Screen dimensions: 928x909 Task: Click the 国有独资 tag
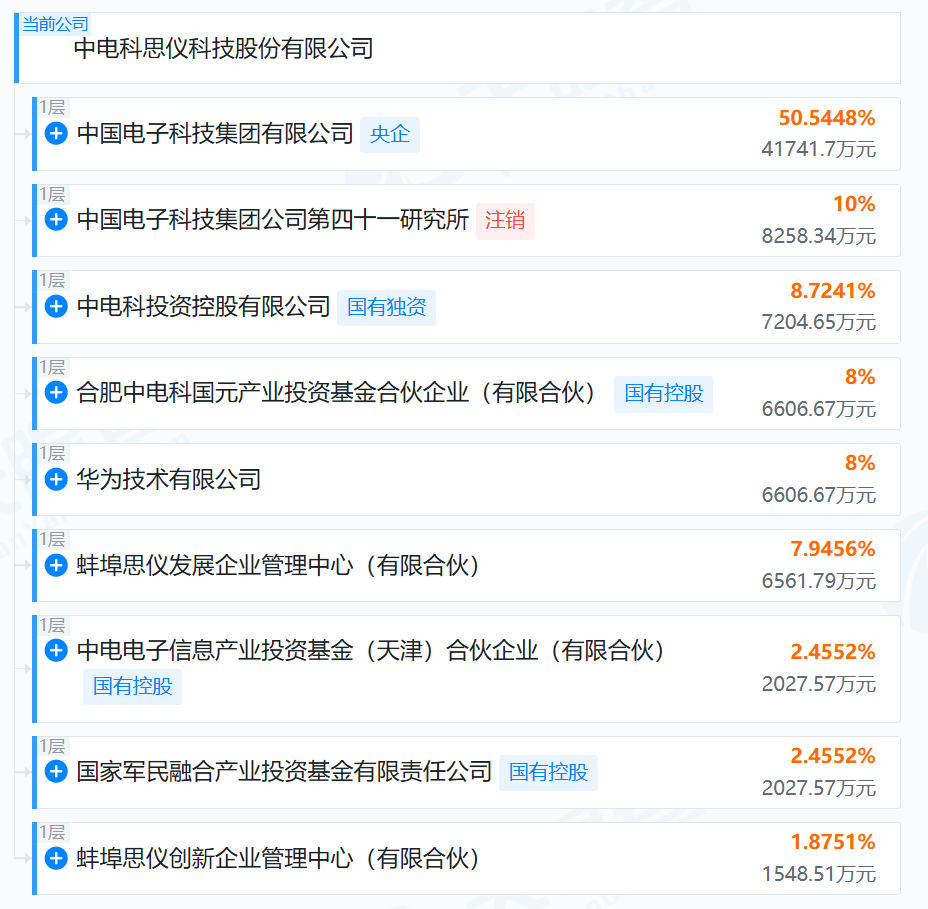pos(386,307)
